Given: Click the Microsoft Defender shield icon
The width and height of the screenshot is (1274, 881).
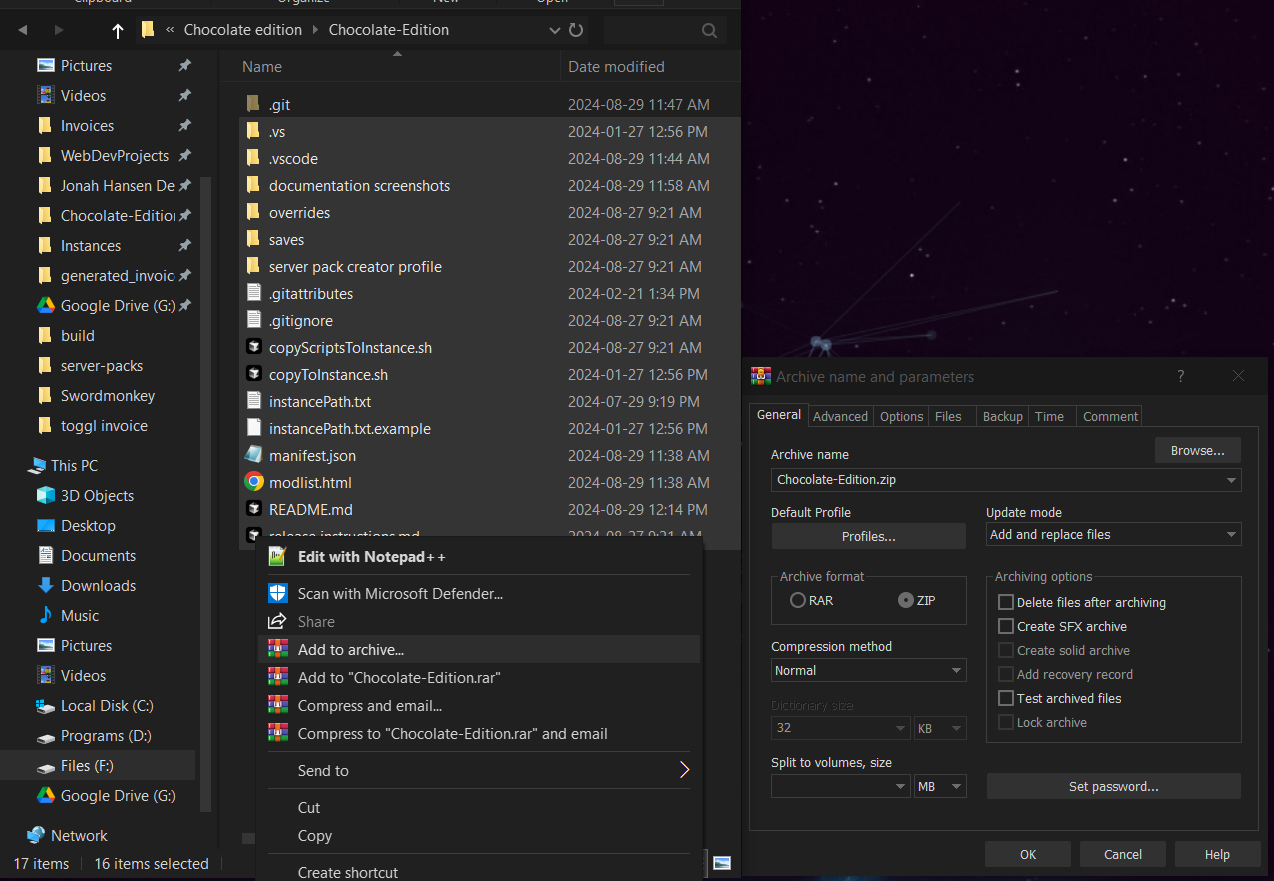Looking at the screenshot, I should 277,593.
